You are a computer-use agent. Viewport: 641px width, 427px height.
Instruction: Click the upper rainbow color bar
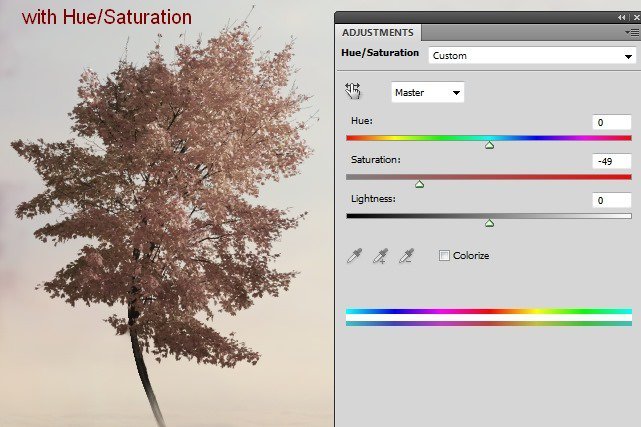click(x=488, y=312)
